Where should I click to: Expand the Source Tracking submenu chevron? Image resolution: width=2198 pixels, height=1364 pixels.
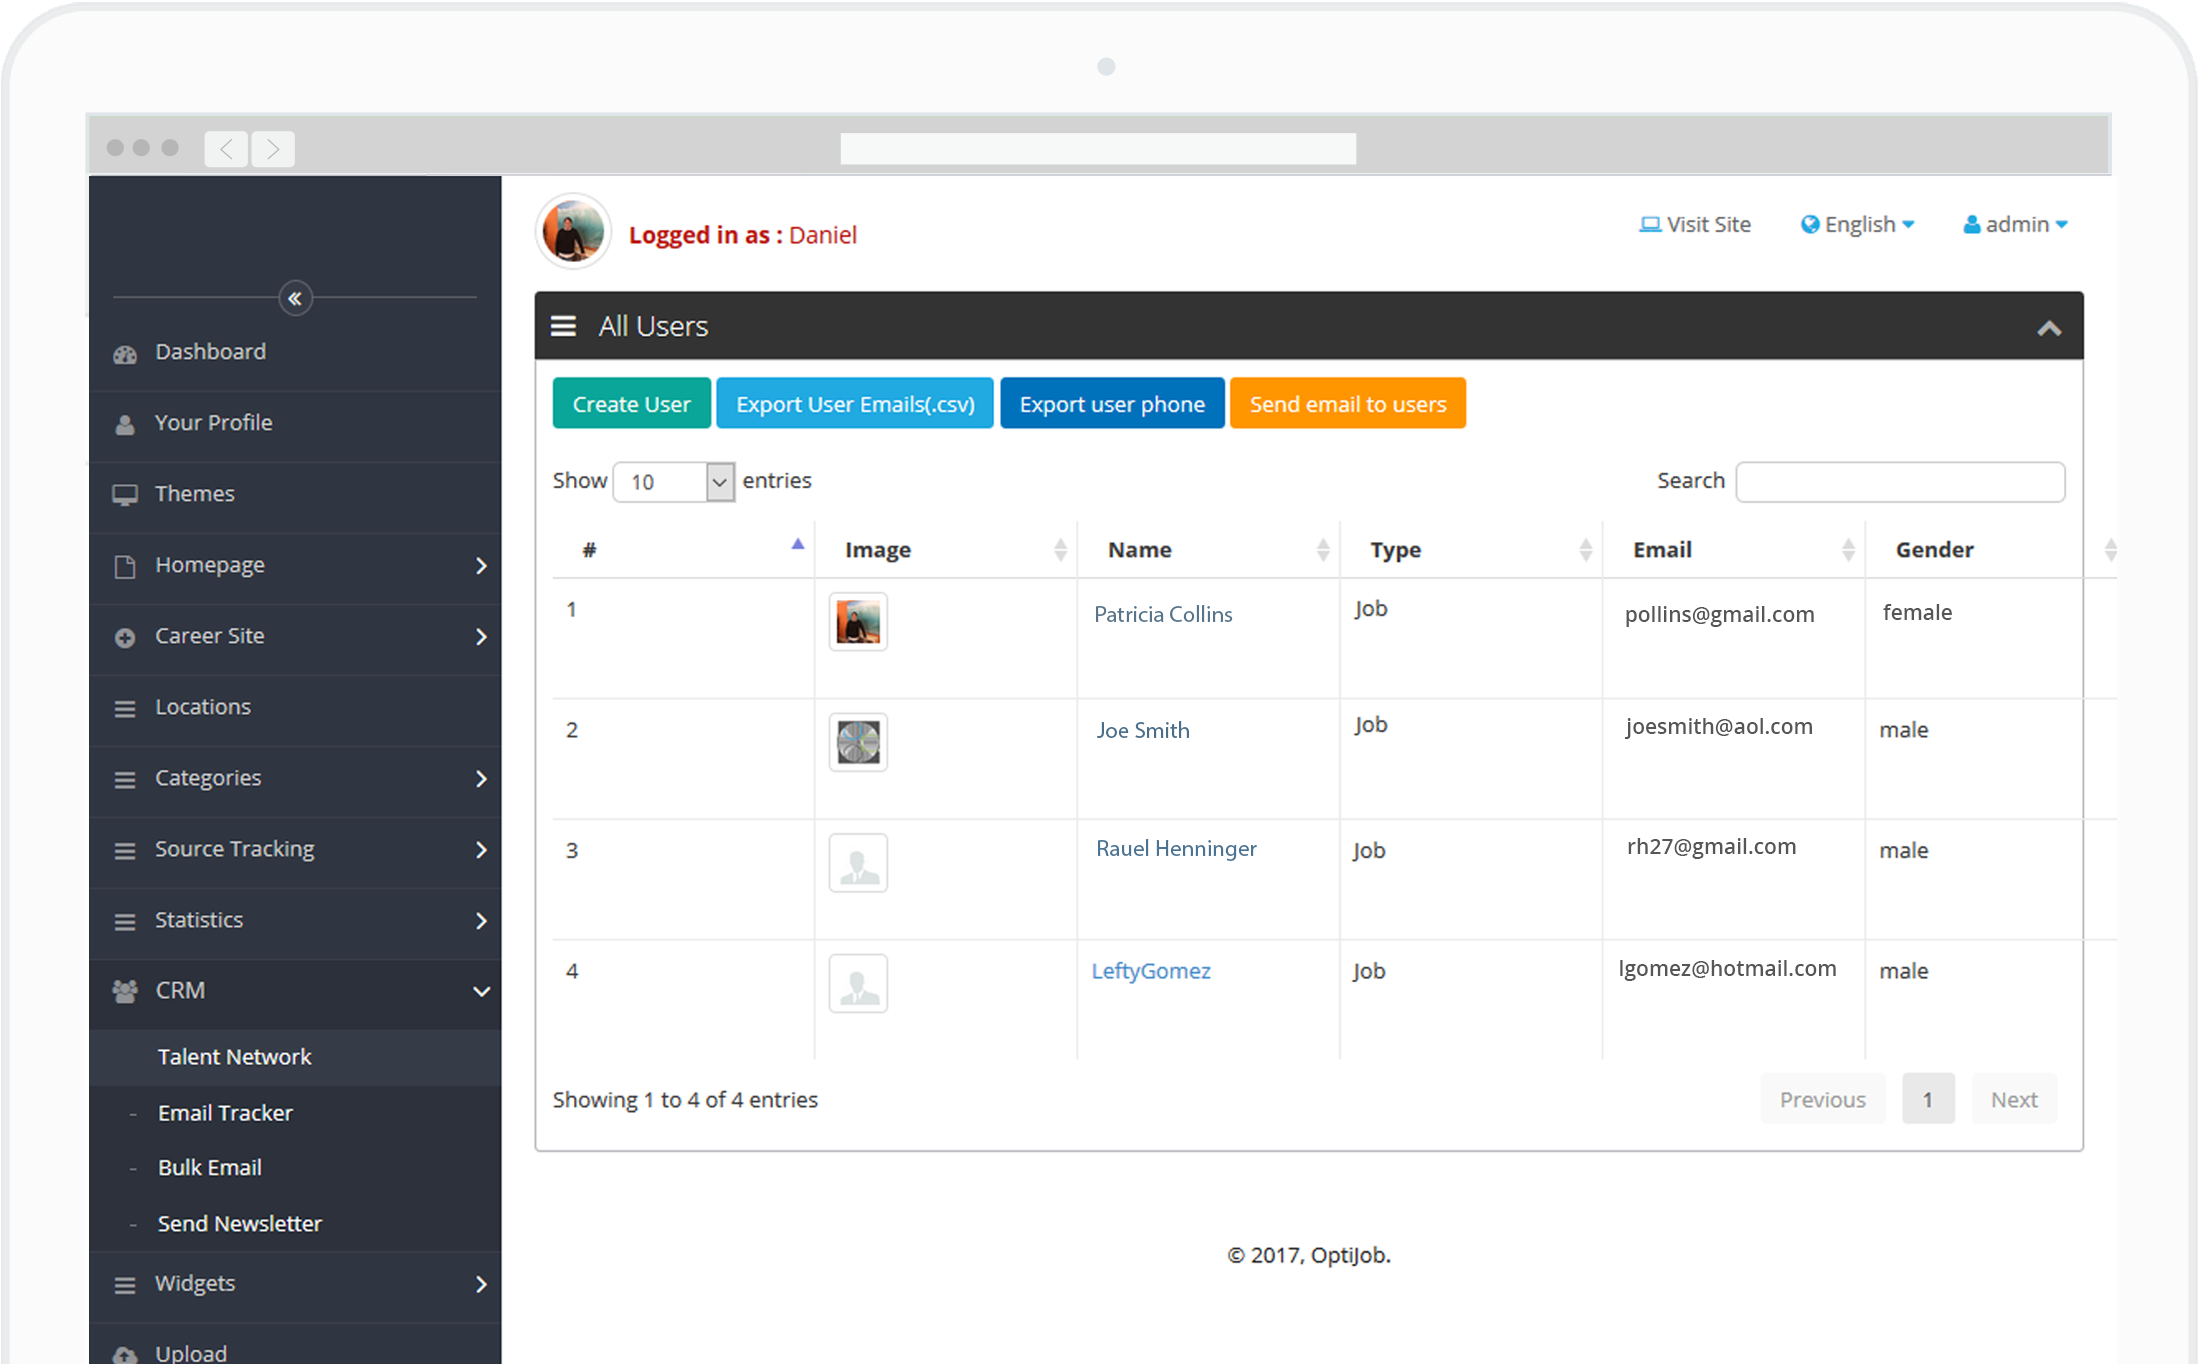pyautogui.click(x=481, y=850)
